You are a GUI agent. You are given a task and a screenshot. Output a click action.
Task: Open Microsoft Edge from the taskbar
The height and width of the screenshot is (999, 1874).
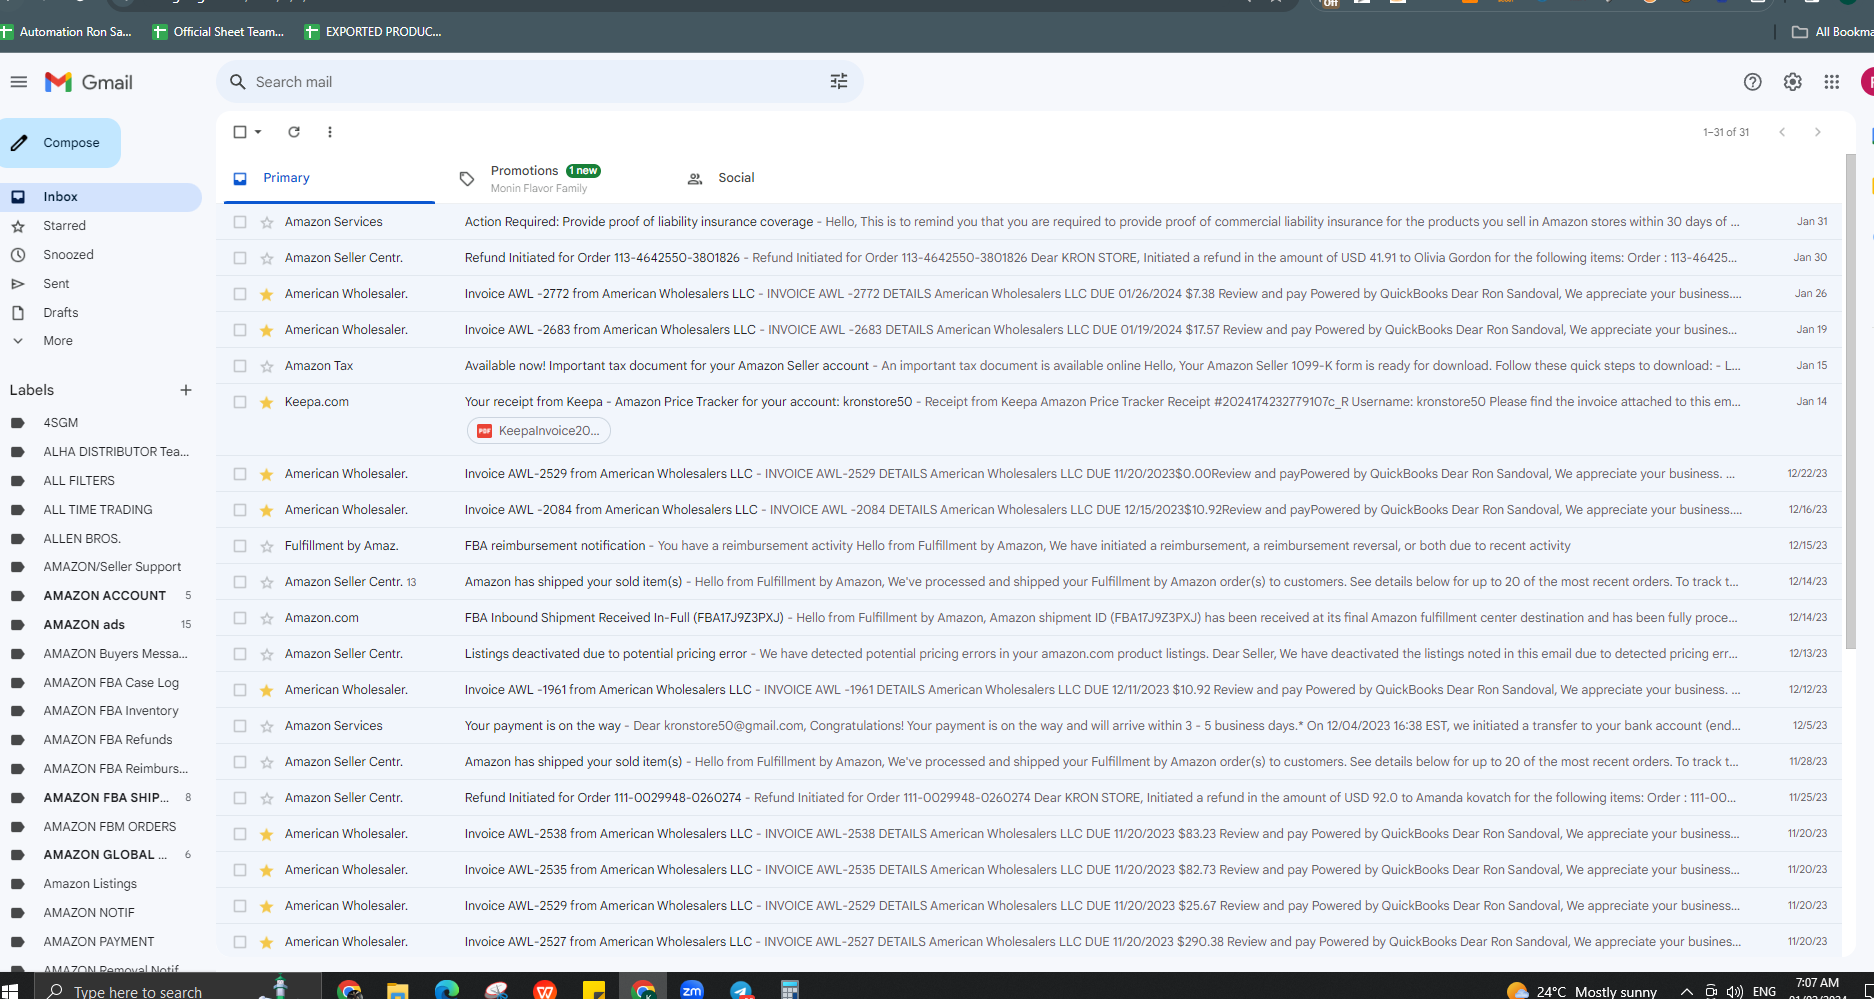click(447, 989)
